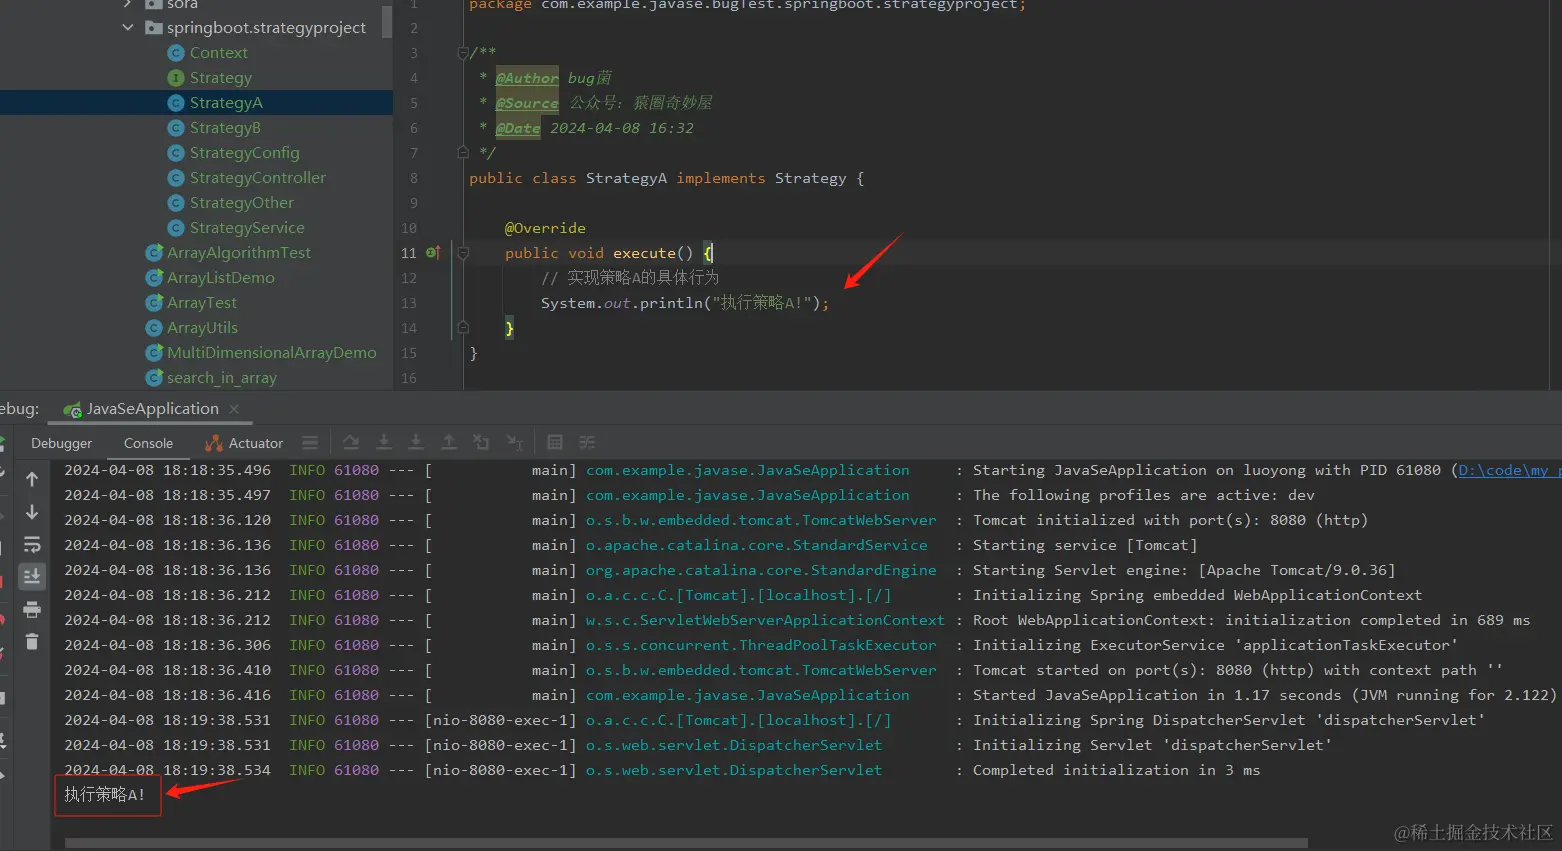Open StrategyService class file
Screen dimensions: 1562x851
[x=247, y=228]
